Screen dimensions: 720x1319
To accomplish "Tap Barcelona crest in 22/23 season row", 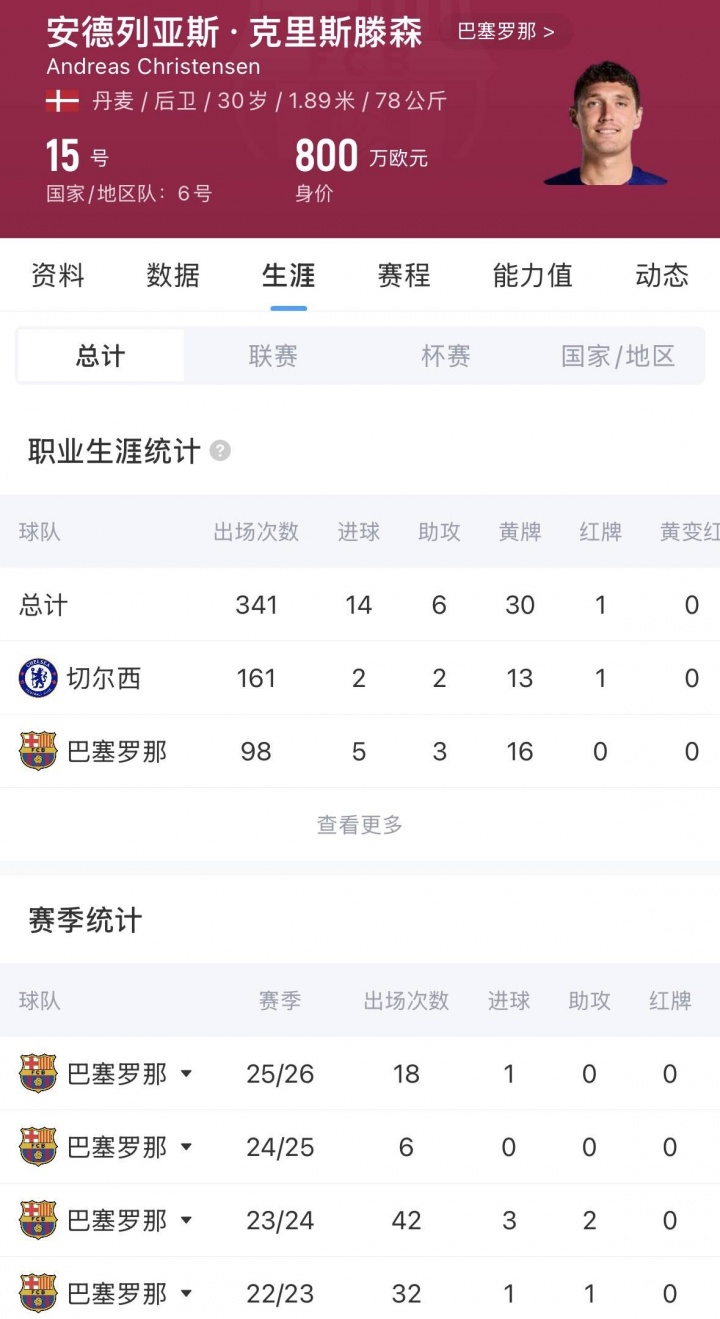I will coord(38,1293).
